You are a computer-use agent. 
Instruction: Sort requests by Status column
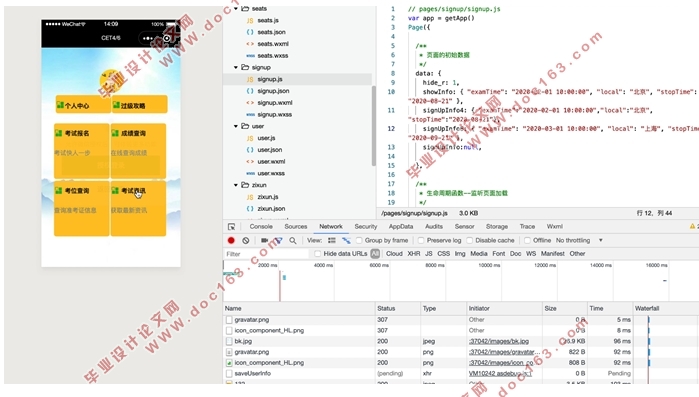click(398, 308)
